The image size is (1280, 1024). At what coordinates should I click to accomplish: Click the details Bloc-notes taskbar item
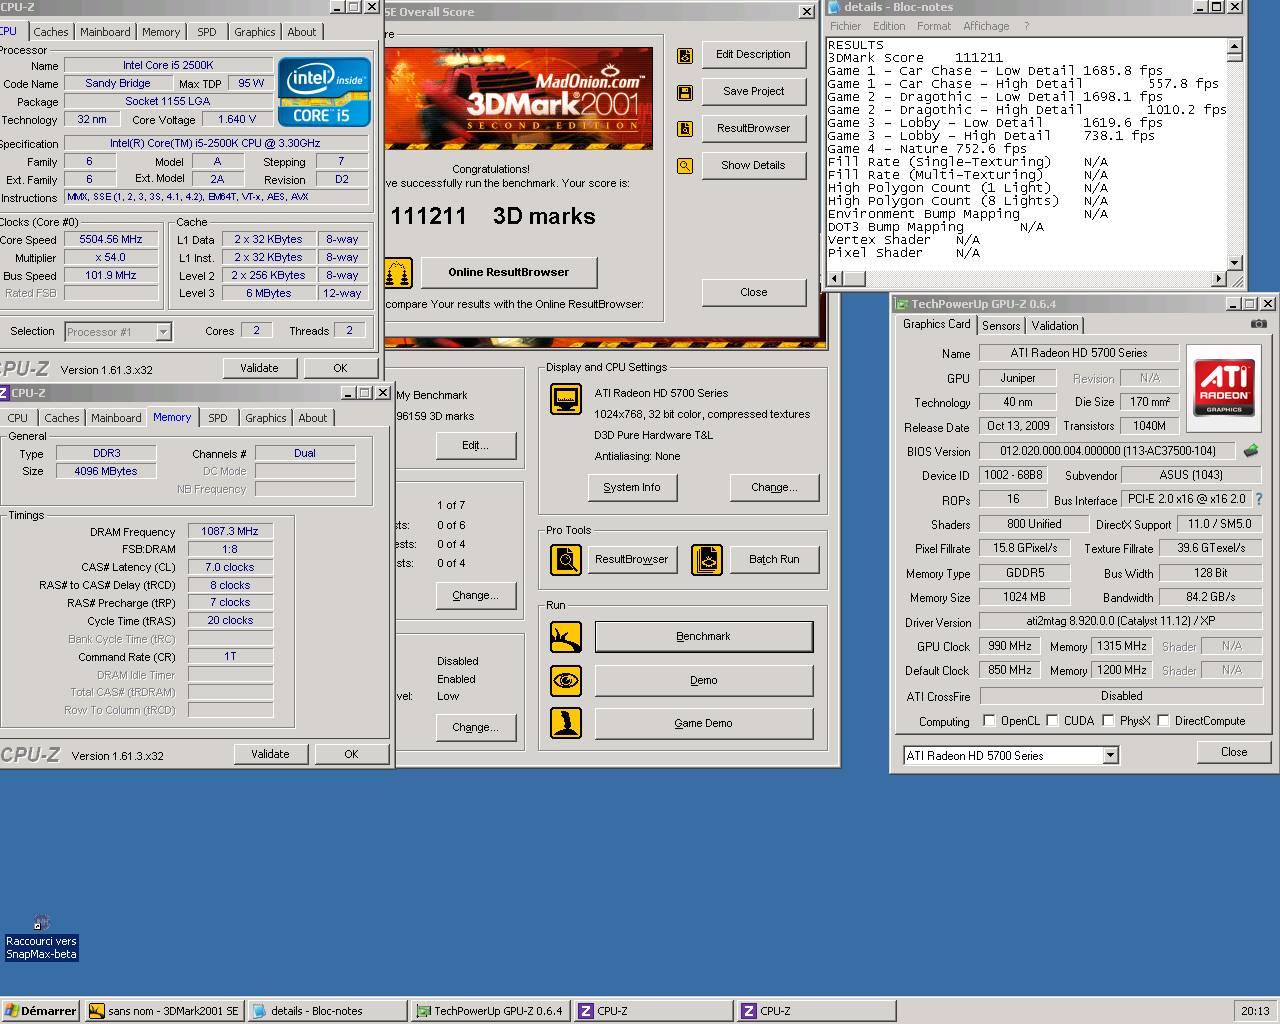point(328,1011)
